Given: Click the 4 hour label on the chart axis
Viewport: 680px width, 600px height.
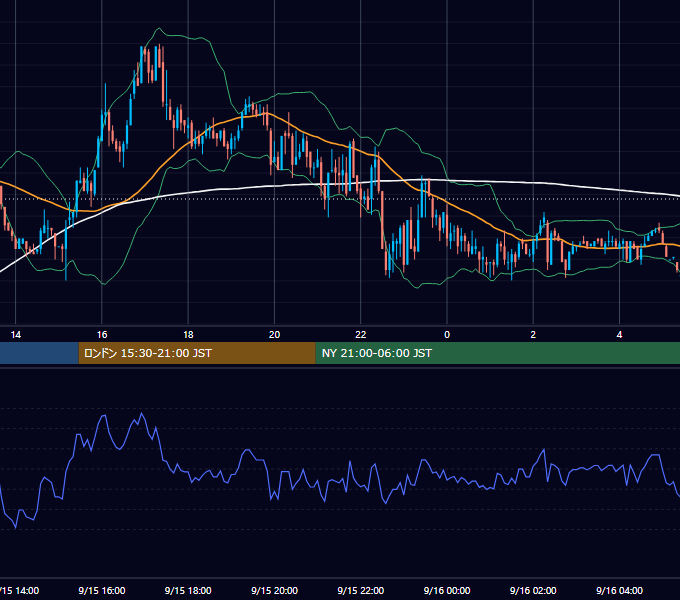Looking at the screenshot, I should click(x=619, y=335).
